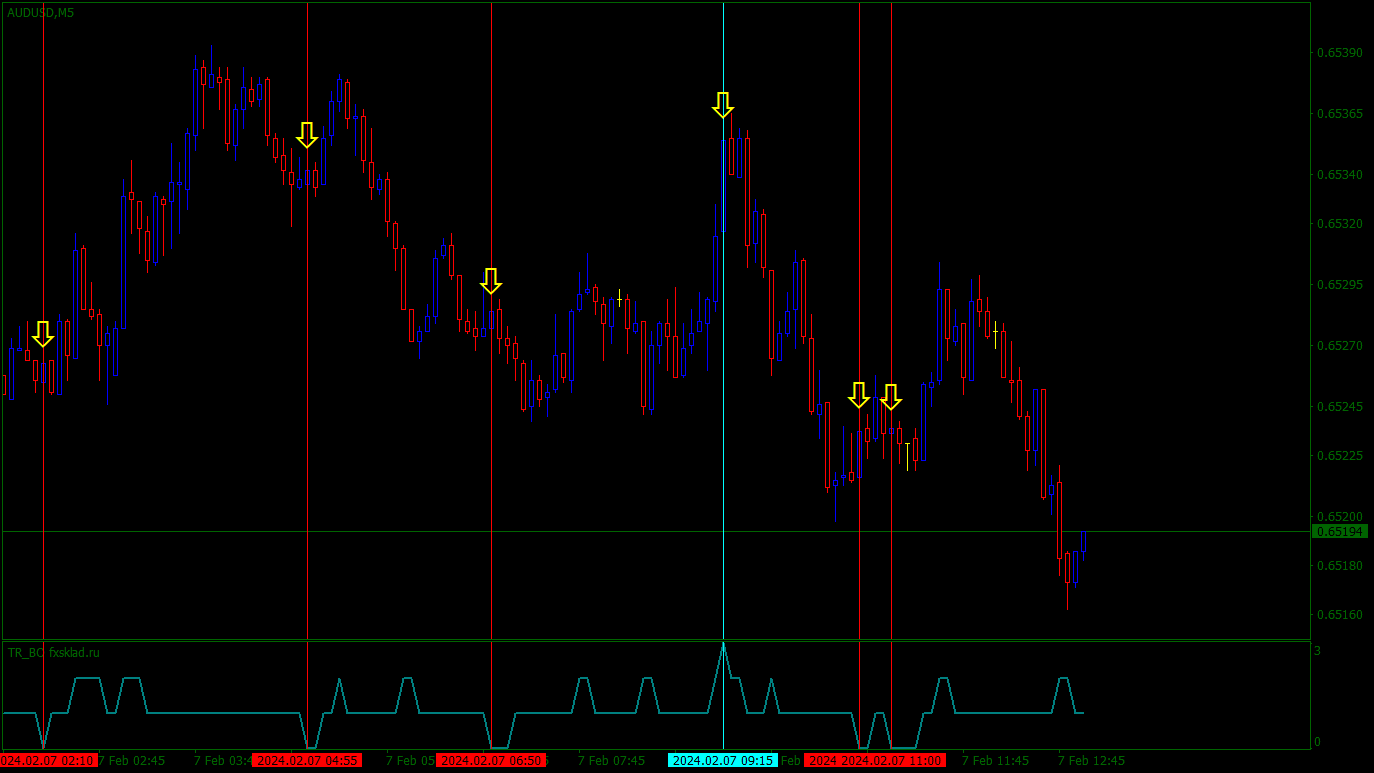
Task: Click the indicator scale value 0
Action: tap(1317, 742)
